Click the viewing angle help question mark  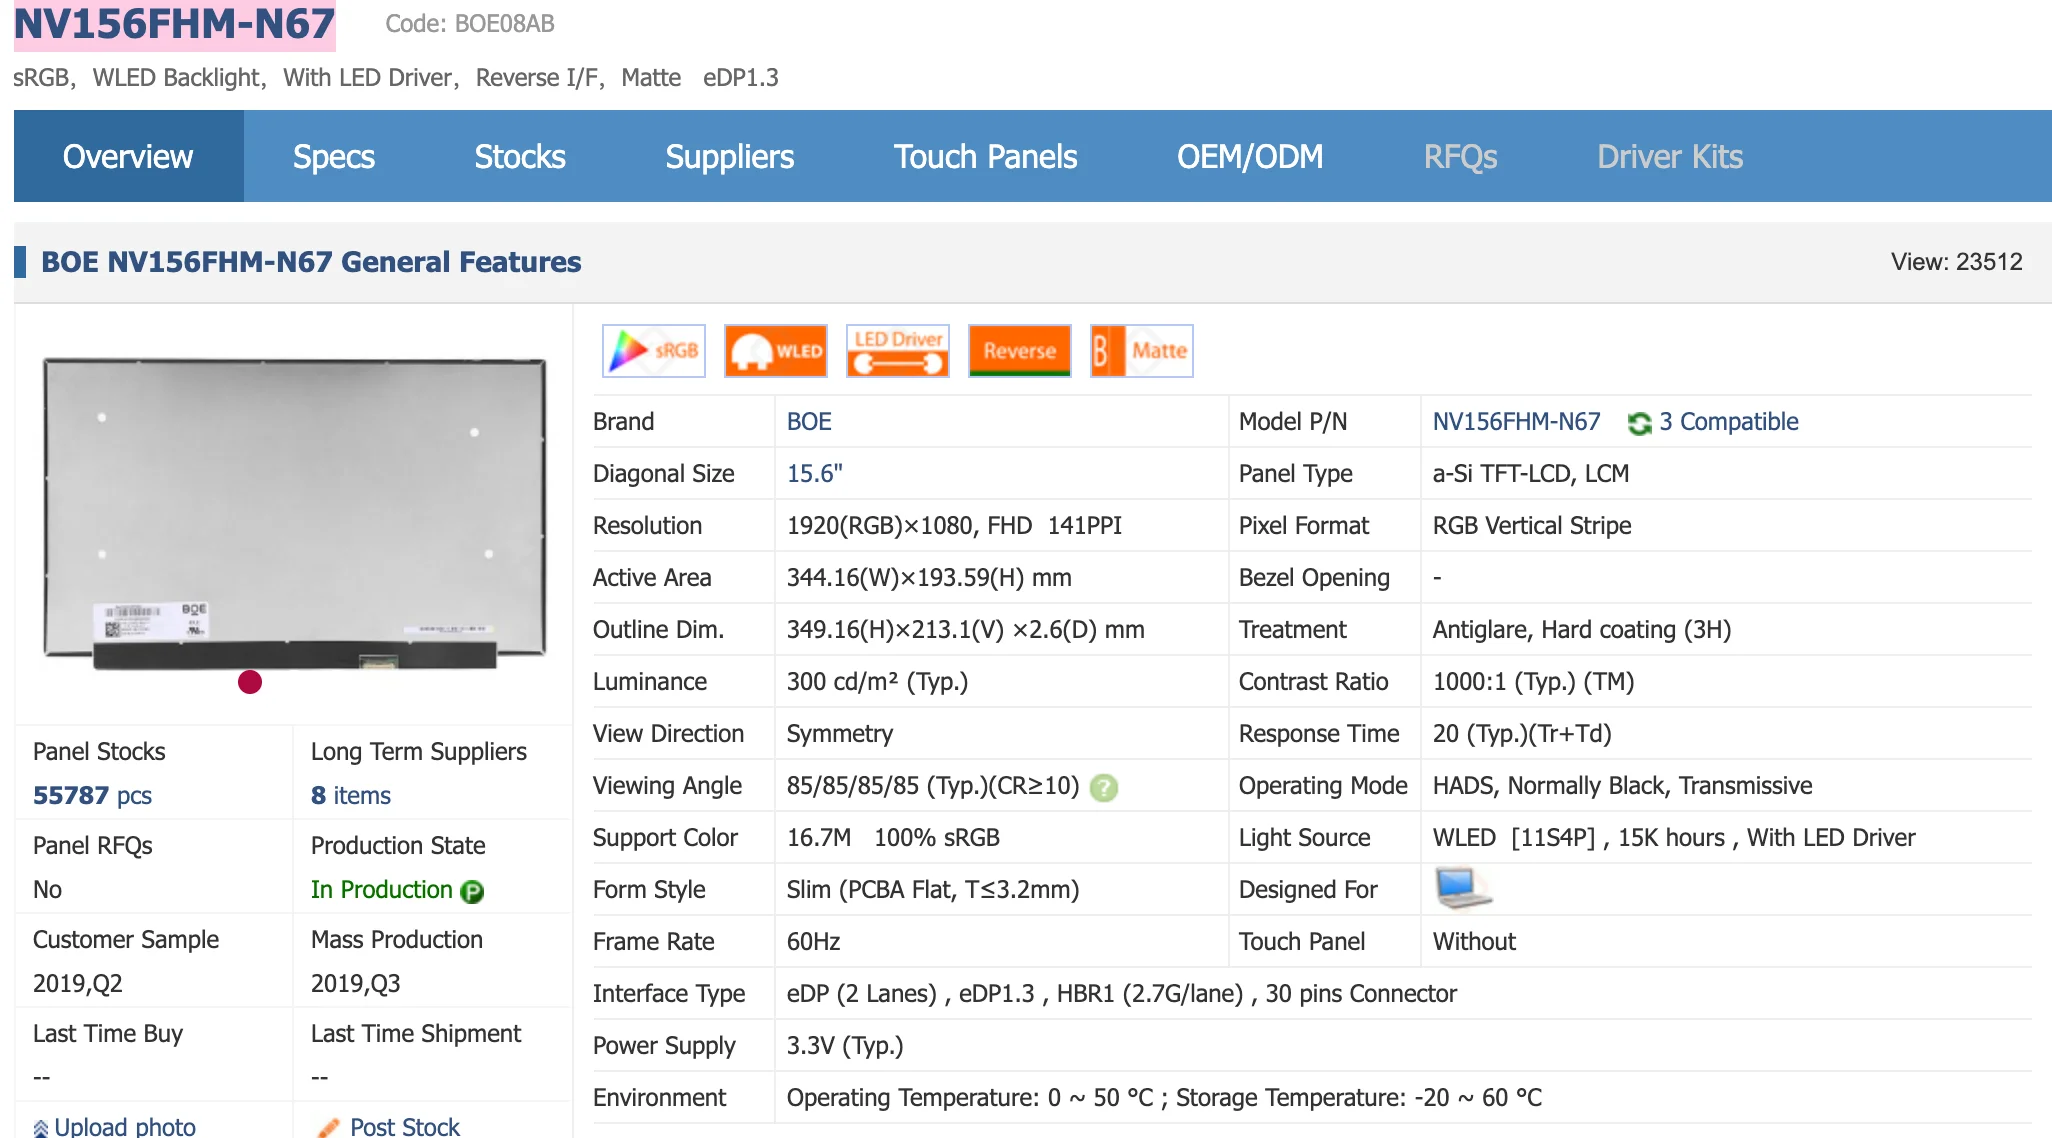pos(1104,788)
